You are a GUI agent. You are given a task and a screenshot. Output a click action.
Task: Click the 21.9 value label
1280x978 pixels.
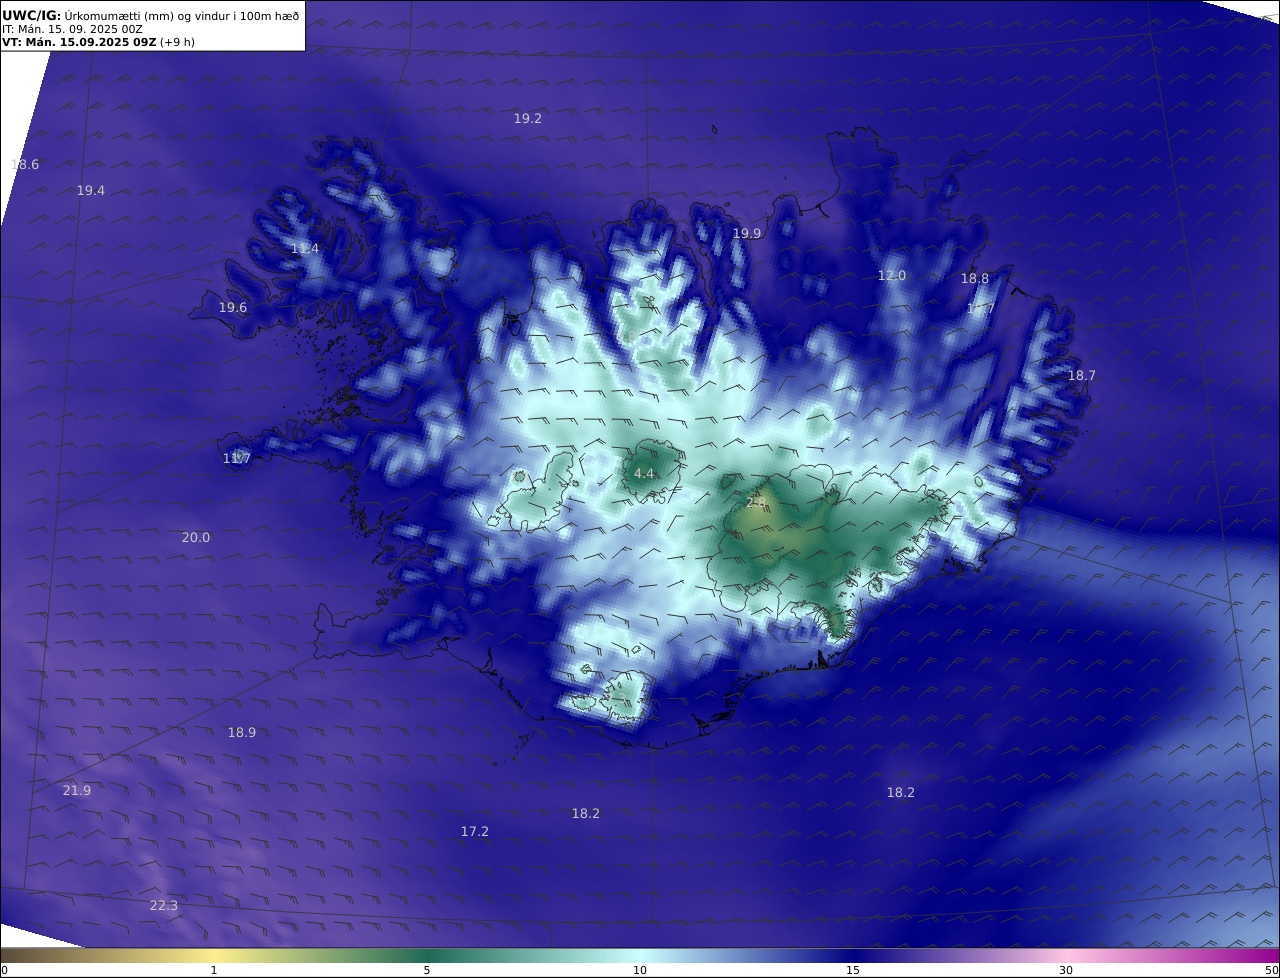tap(77, 790)
